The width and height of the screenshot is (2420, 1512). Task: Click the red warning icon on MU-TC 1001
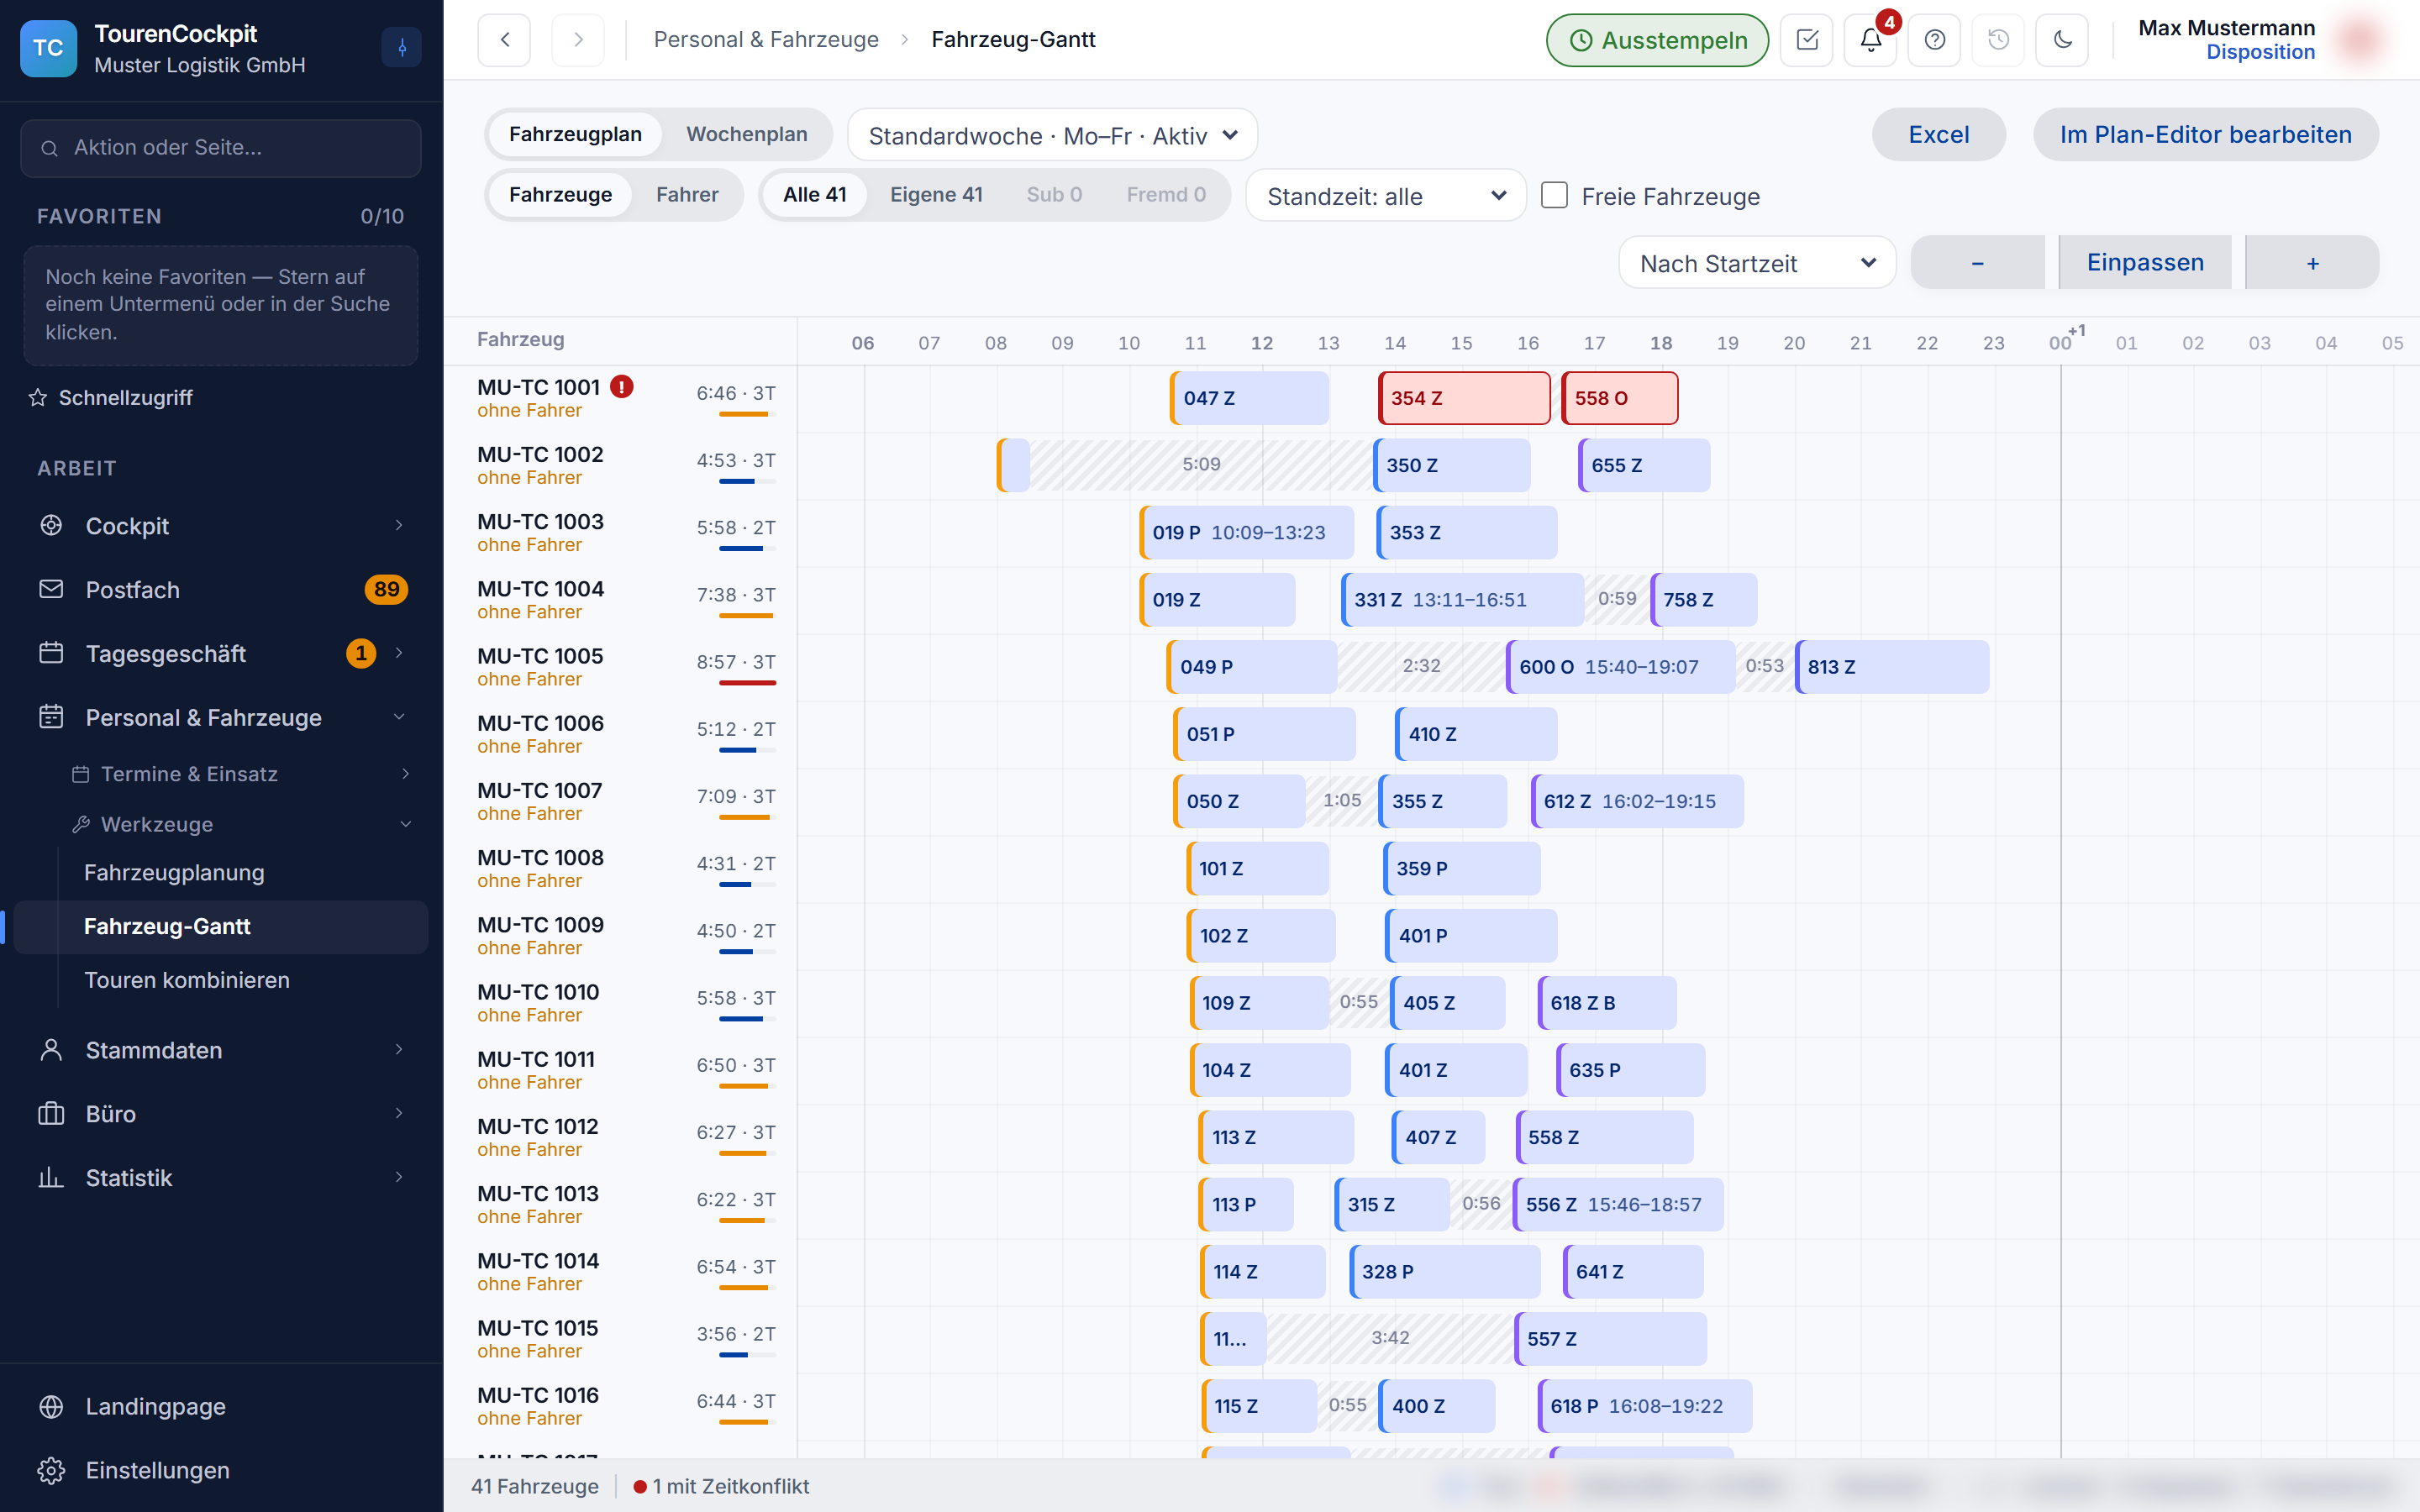622,387
